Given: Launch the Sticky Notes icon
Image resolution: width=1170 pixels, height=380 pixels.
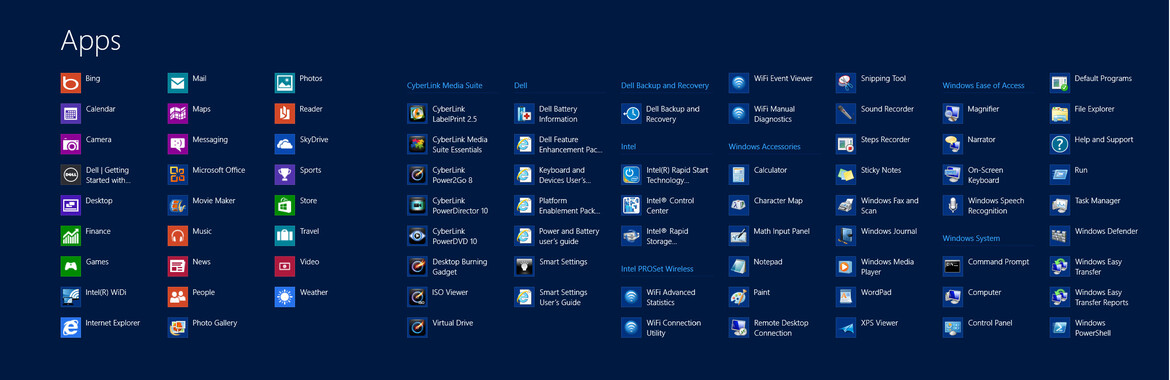Looking at the screenshot, I should (x=845, y=175).
